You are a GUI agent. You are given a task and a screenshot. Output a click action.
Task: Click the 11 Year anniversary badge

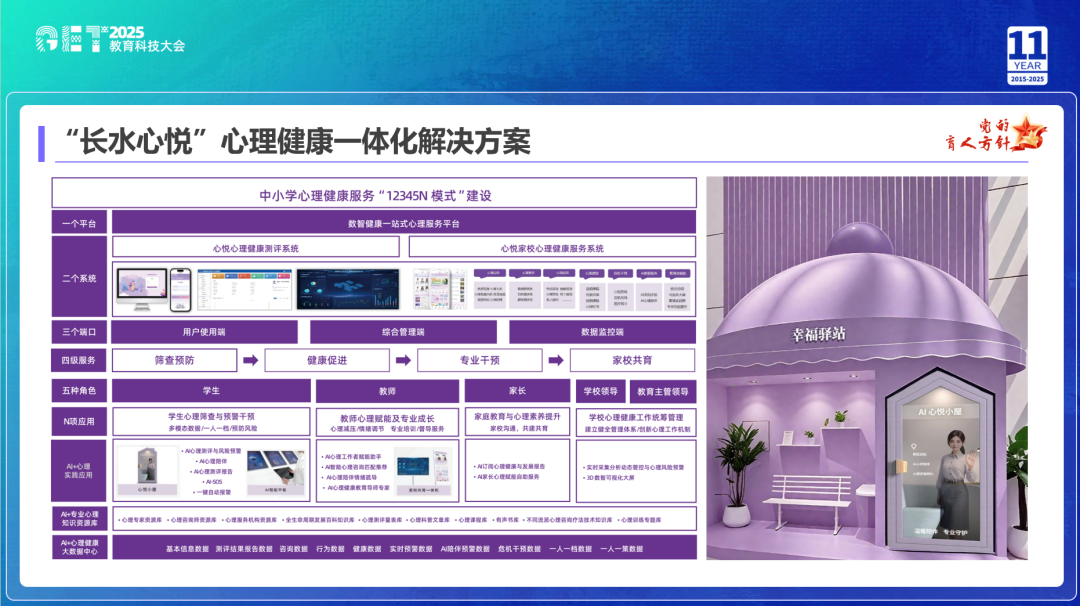tap(1026, 56)
